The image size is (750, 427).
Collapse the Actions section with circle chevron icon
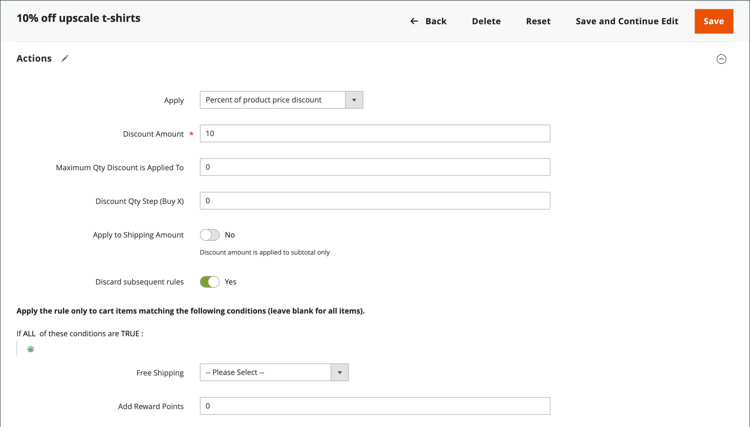721,59
